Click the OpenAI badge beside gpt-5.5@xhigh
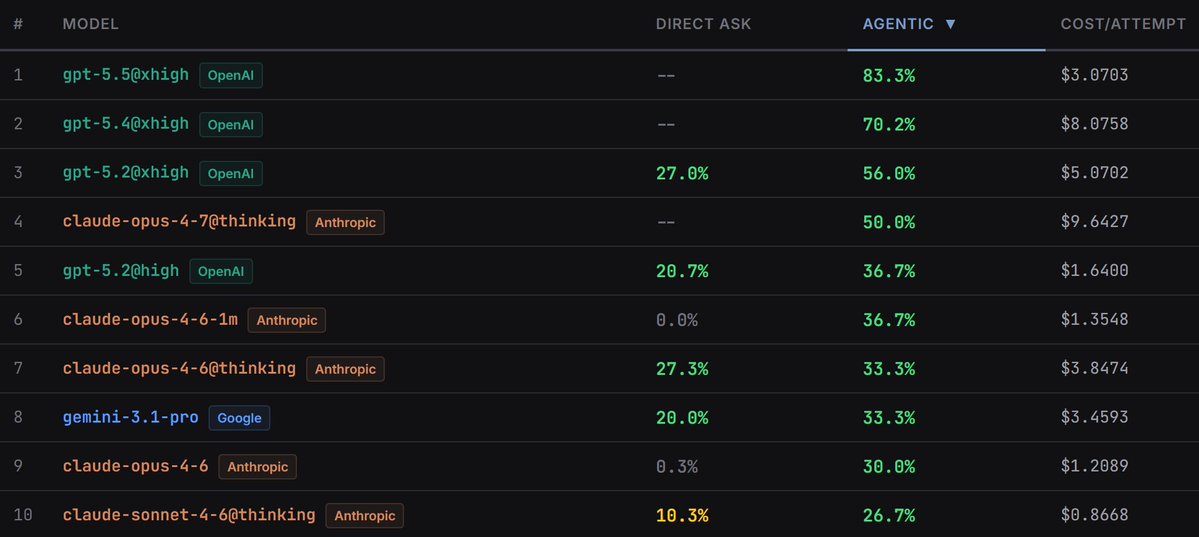Screen dimensions: 1199x537 coord(231,76)
